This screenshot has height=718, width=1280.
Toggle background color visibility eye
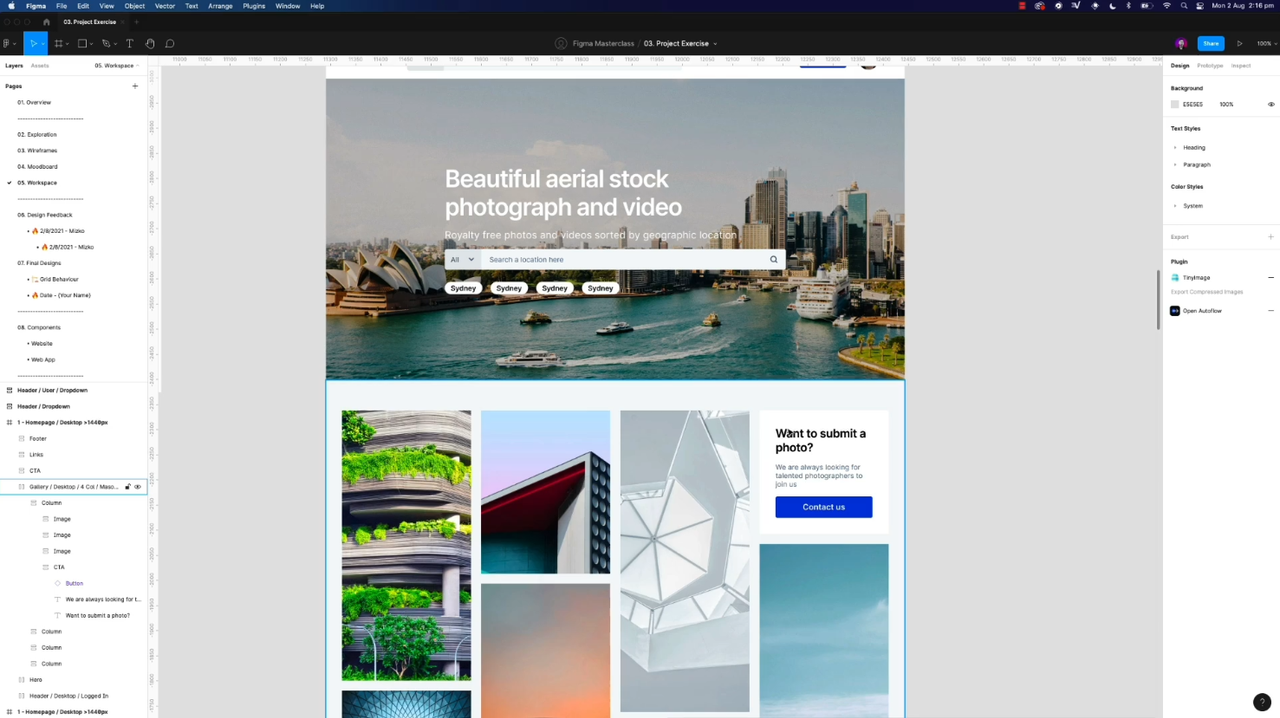click(x=1271, y=104)
